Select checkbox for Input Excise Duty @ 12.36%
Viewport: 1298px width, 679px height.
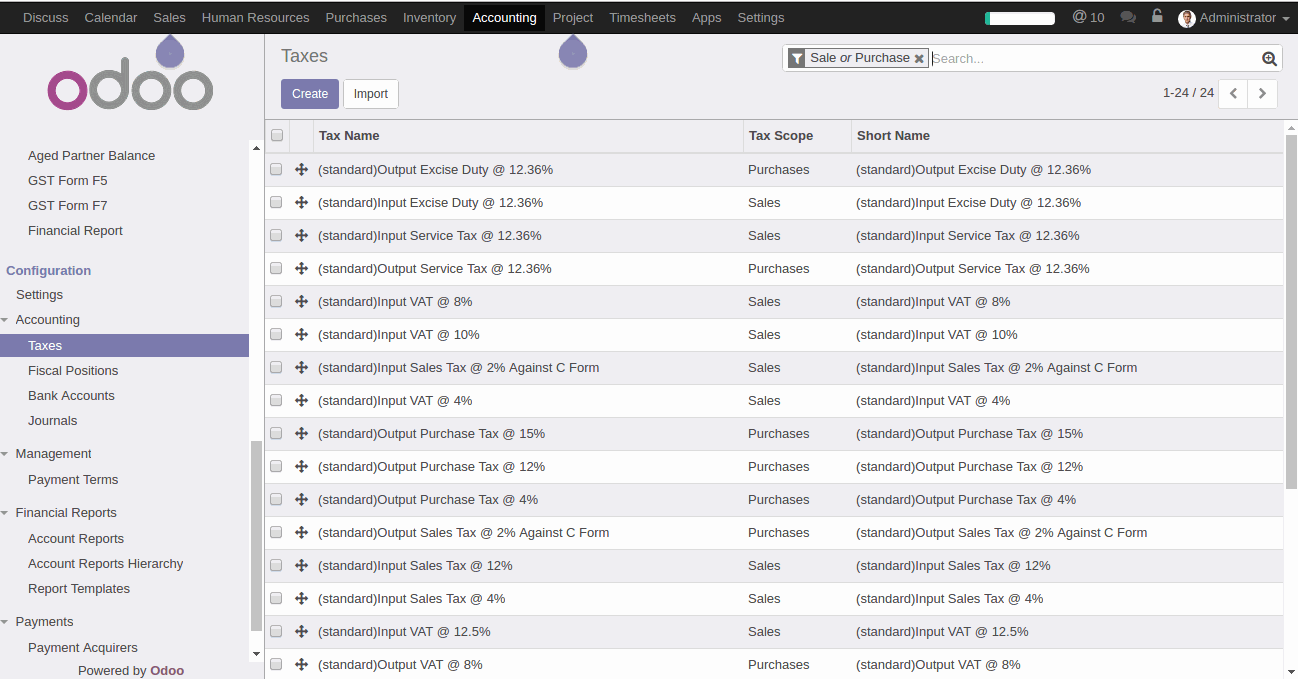[276, 203]
